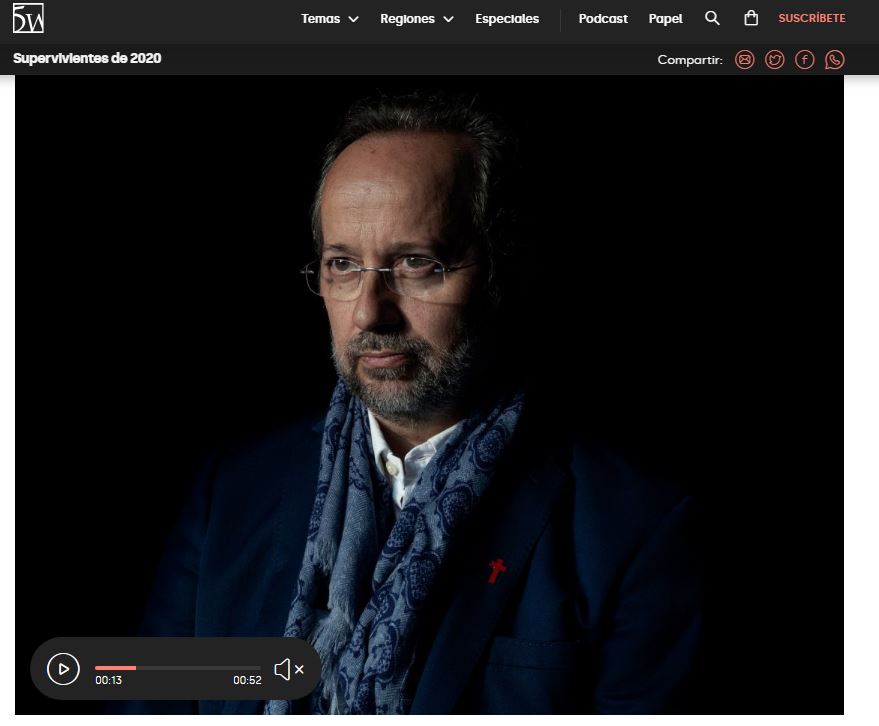Open the Papel menu item

[665, 19]
